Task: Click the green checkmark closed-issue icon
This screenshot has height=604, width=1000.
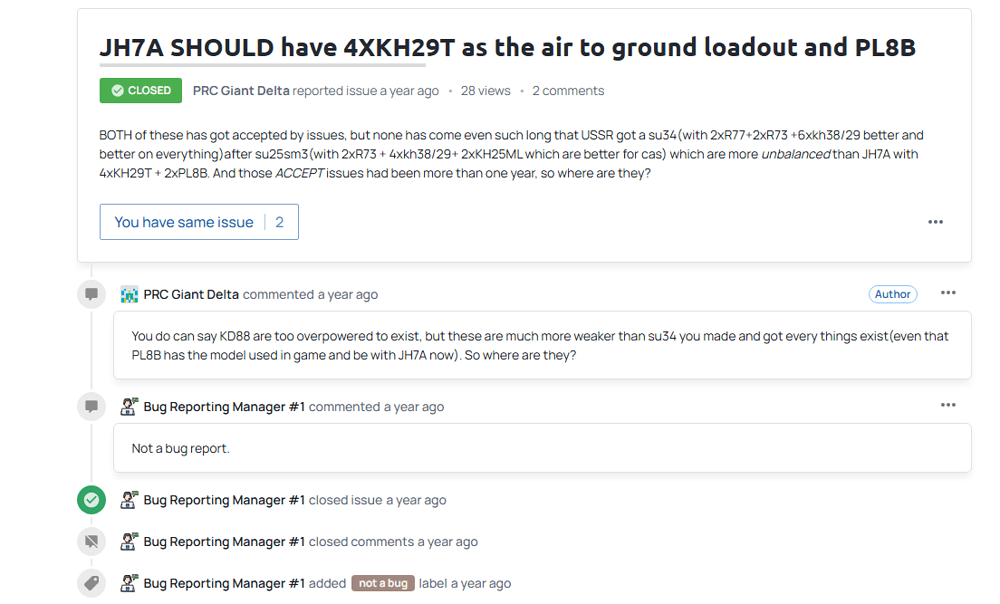Action: click(92, 500)
